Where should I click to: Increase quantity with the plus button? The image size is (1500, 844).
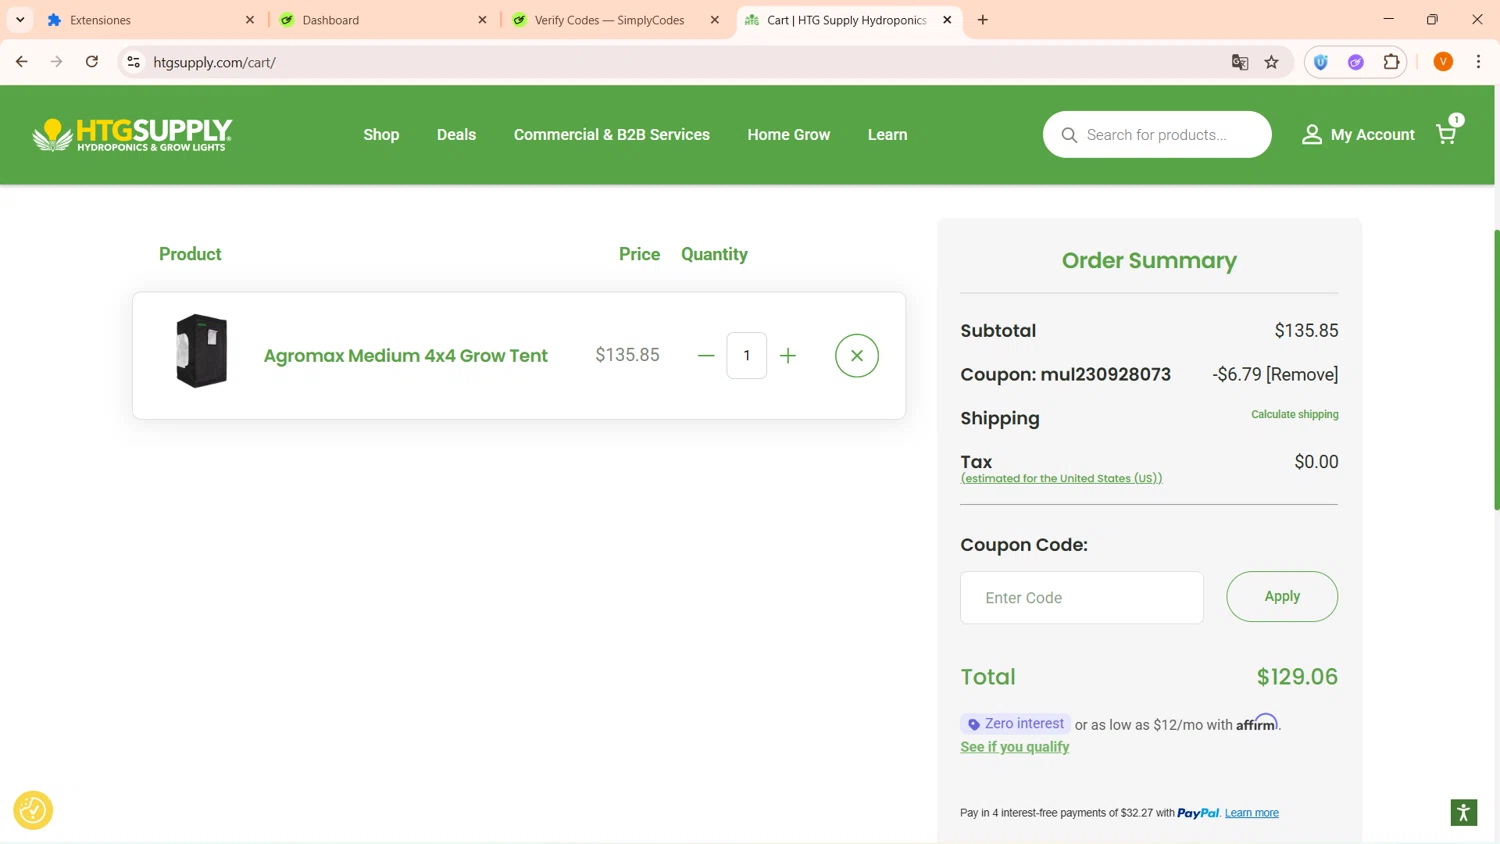[x=788, y=355]
